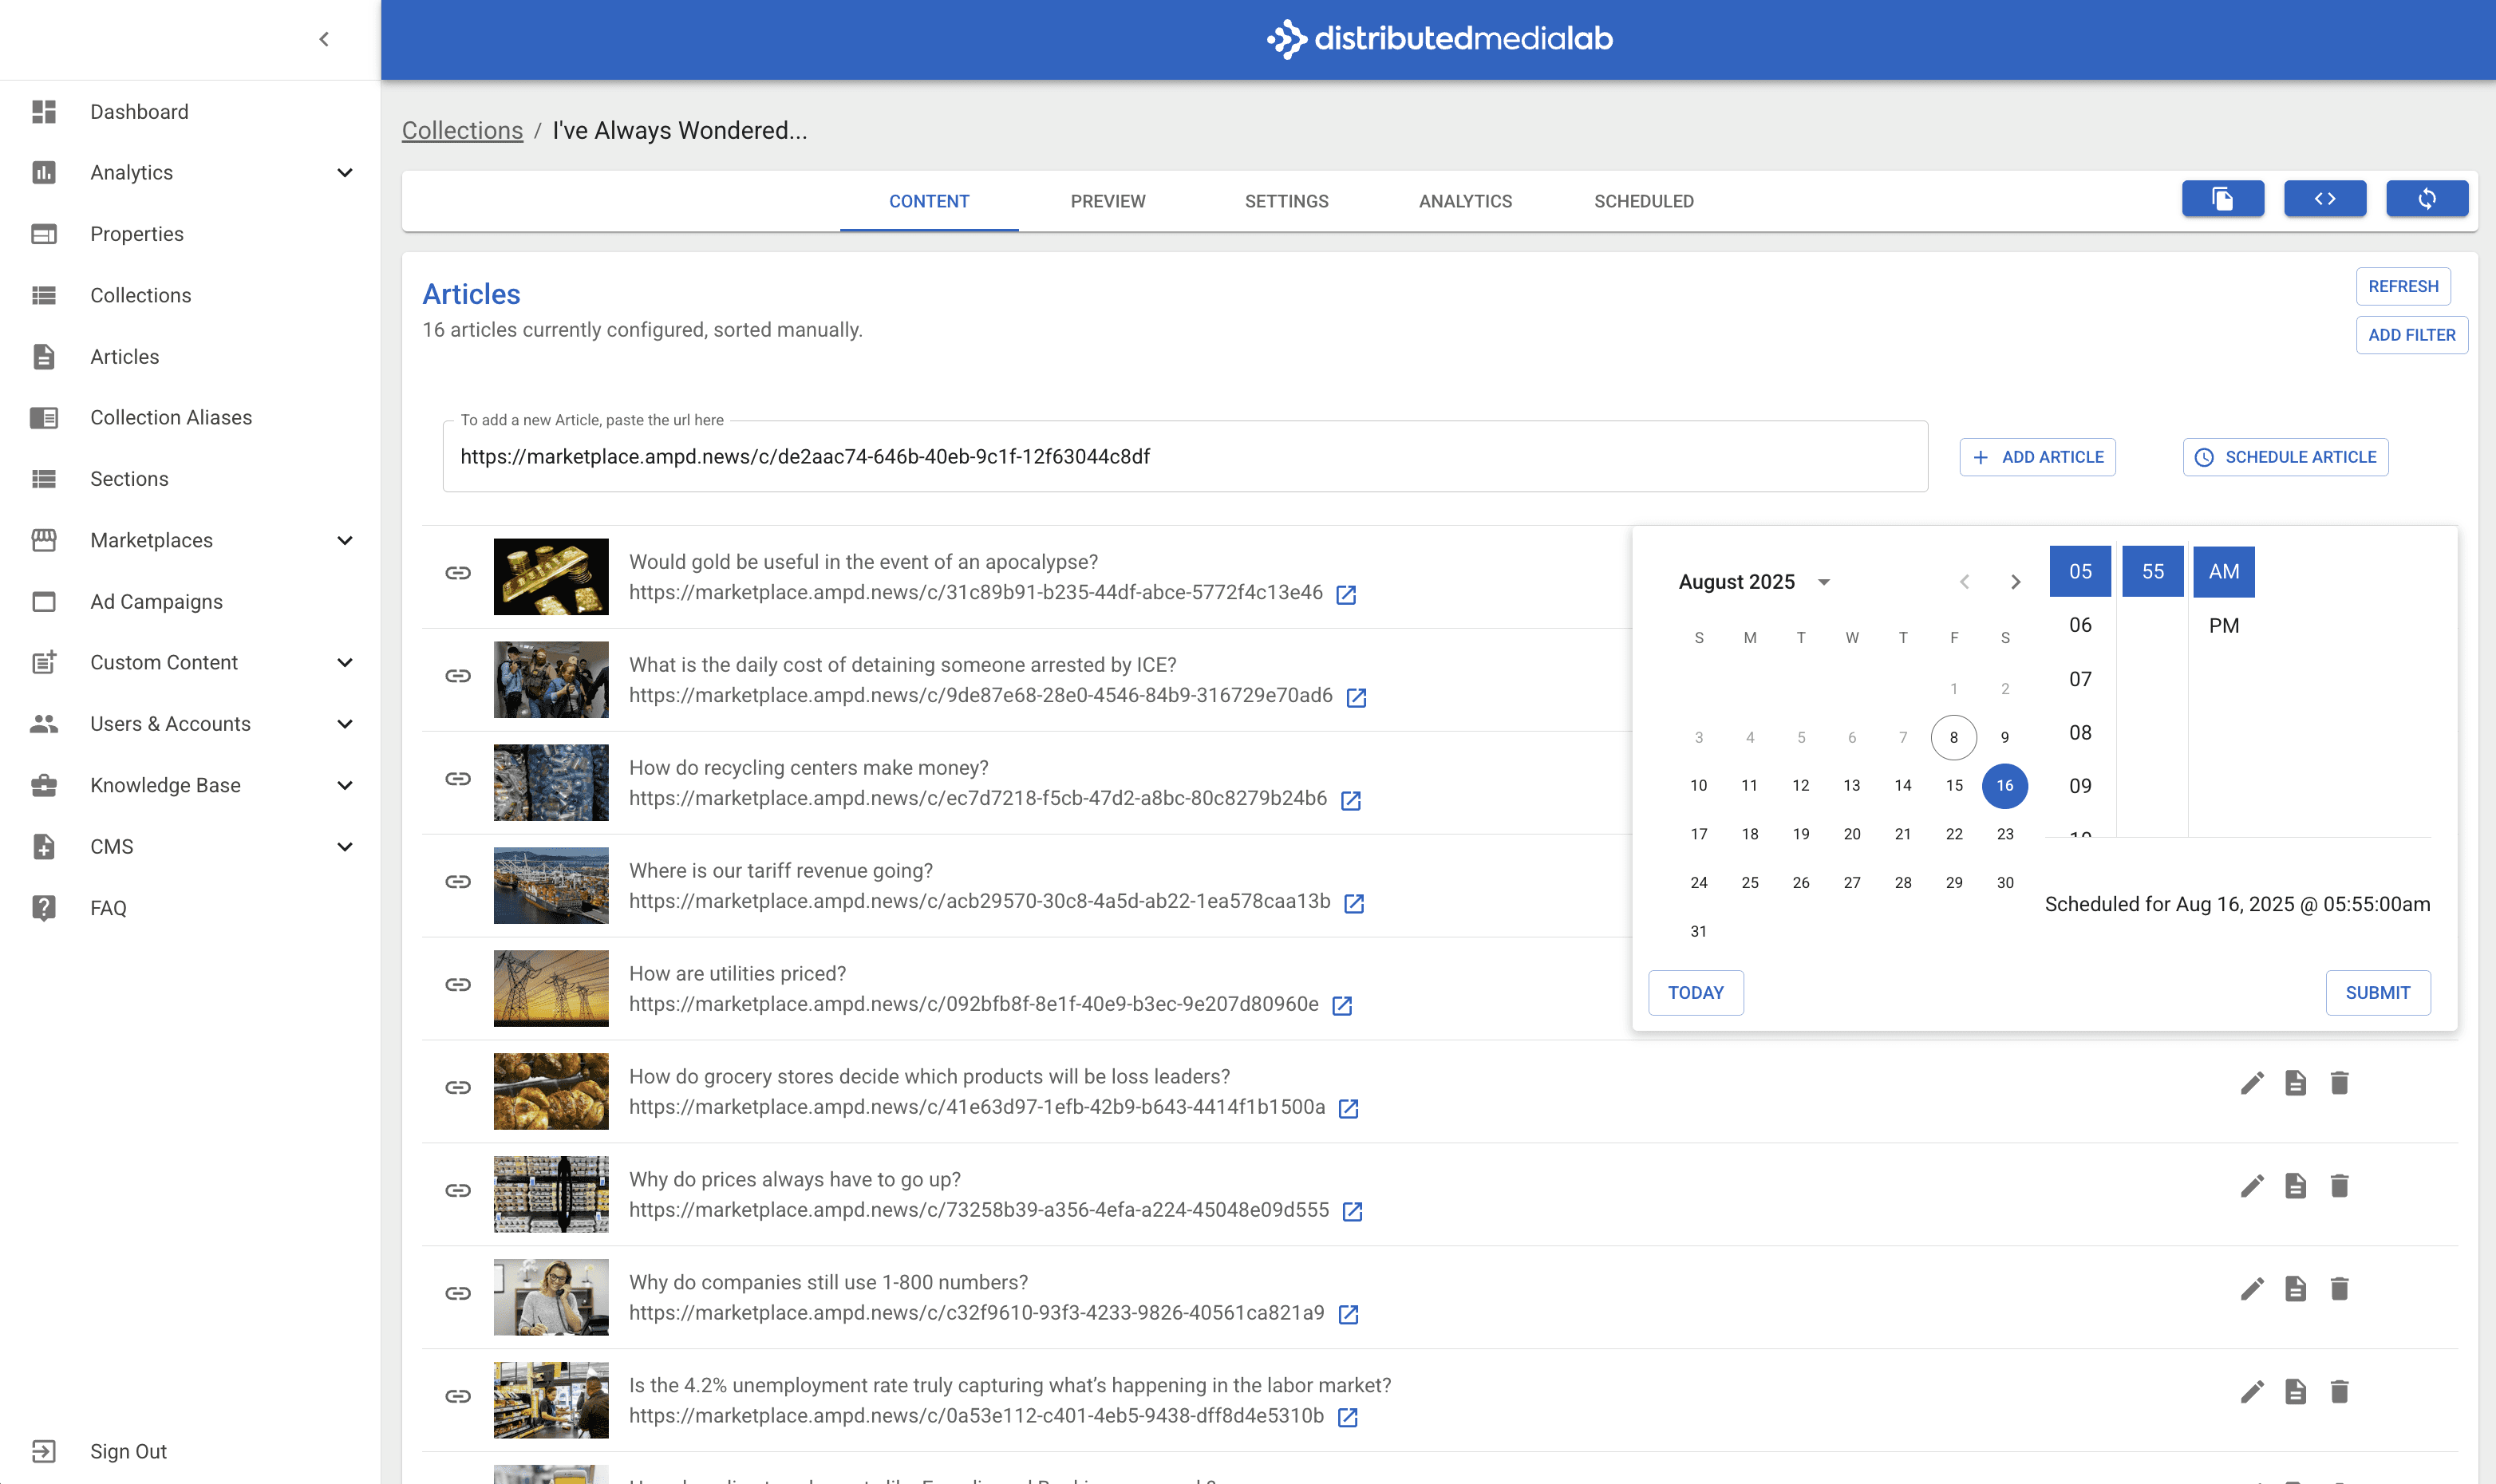Open external link for gold apocalypse article
The height and width of the screenshot is (1484, 2496).
pyautogui.click(x=1346, y=595)
